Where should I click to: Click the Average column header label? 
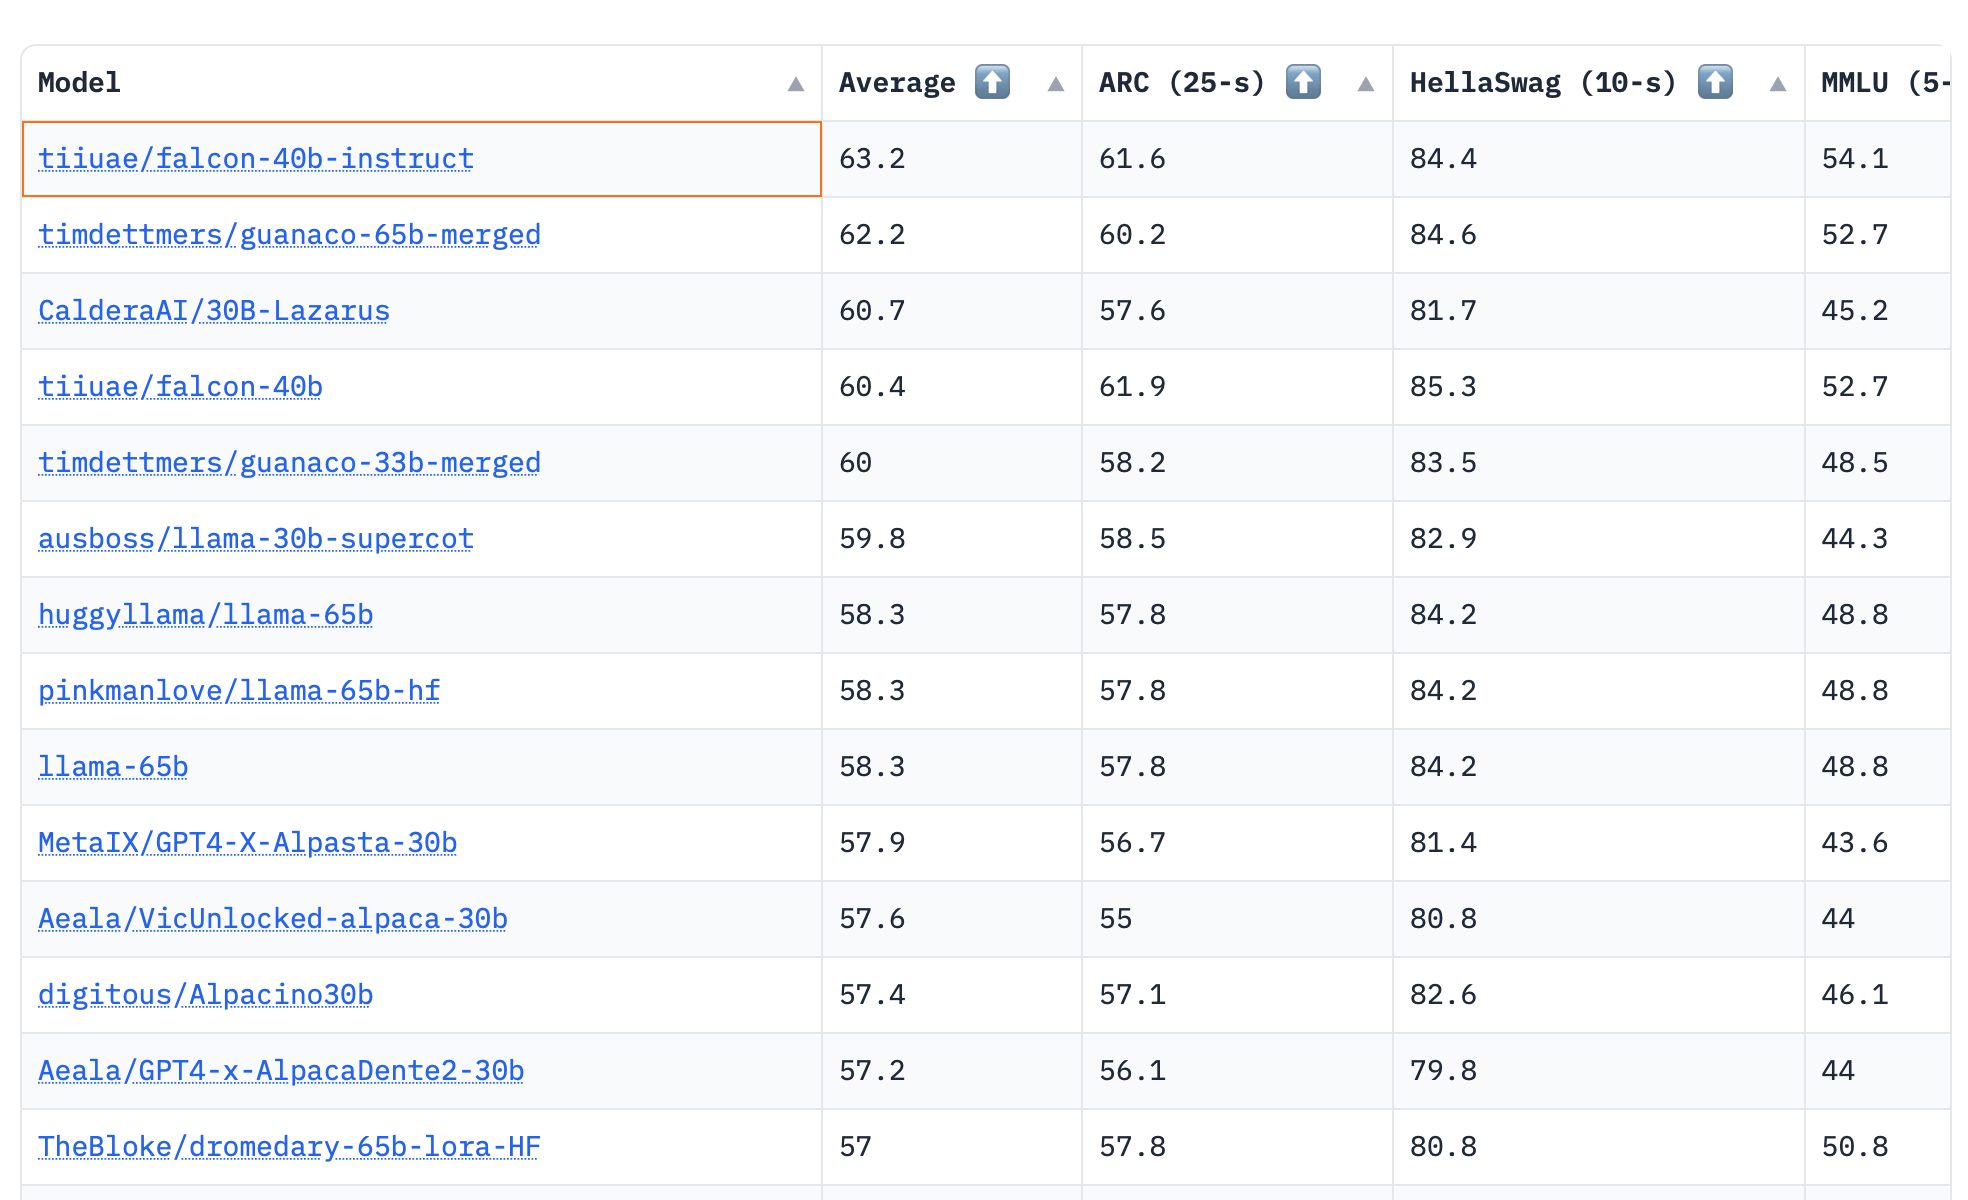pyautogui.click(x=897, y=82)
